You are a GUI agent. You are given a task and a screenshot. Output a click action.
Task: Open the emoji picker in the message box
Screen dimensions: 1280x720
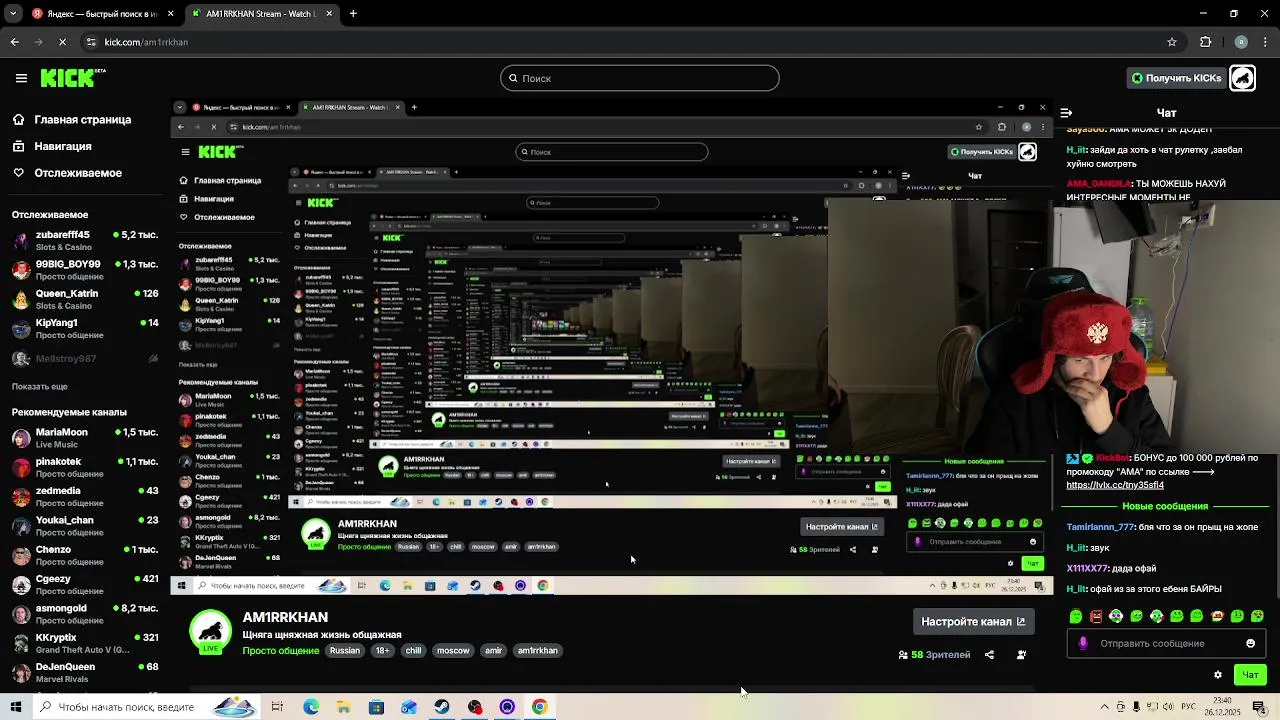[1250, 643]
